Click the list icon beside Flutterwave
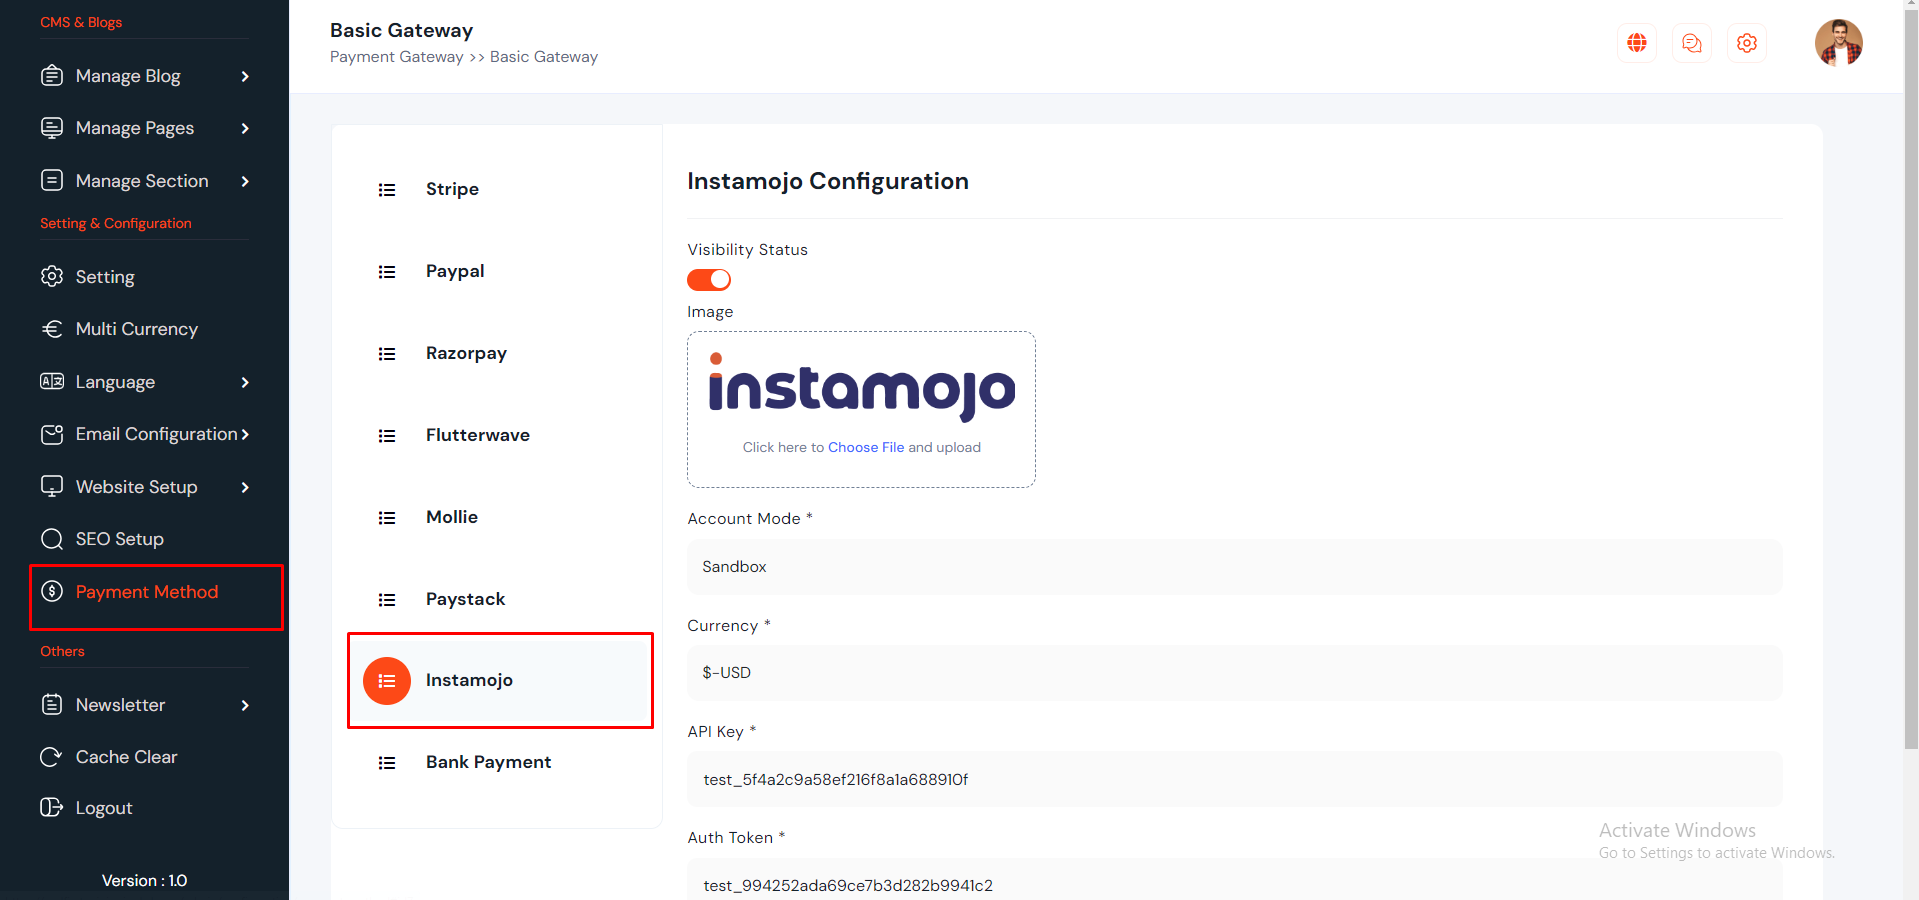1919x900 pixels. tap(387, 436)
